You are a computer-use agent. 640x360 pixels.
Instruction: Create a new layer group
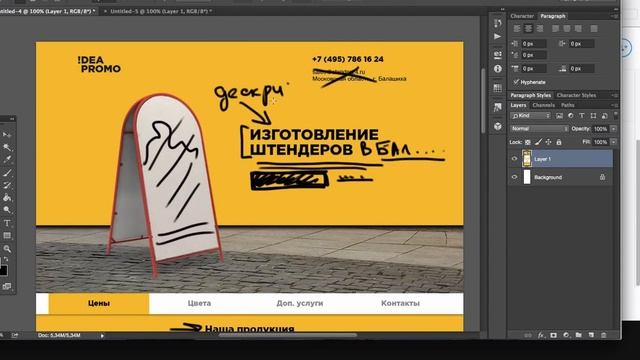tap(578, 335)
